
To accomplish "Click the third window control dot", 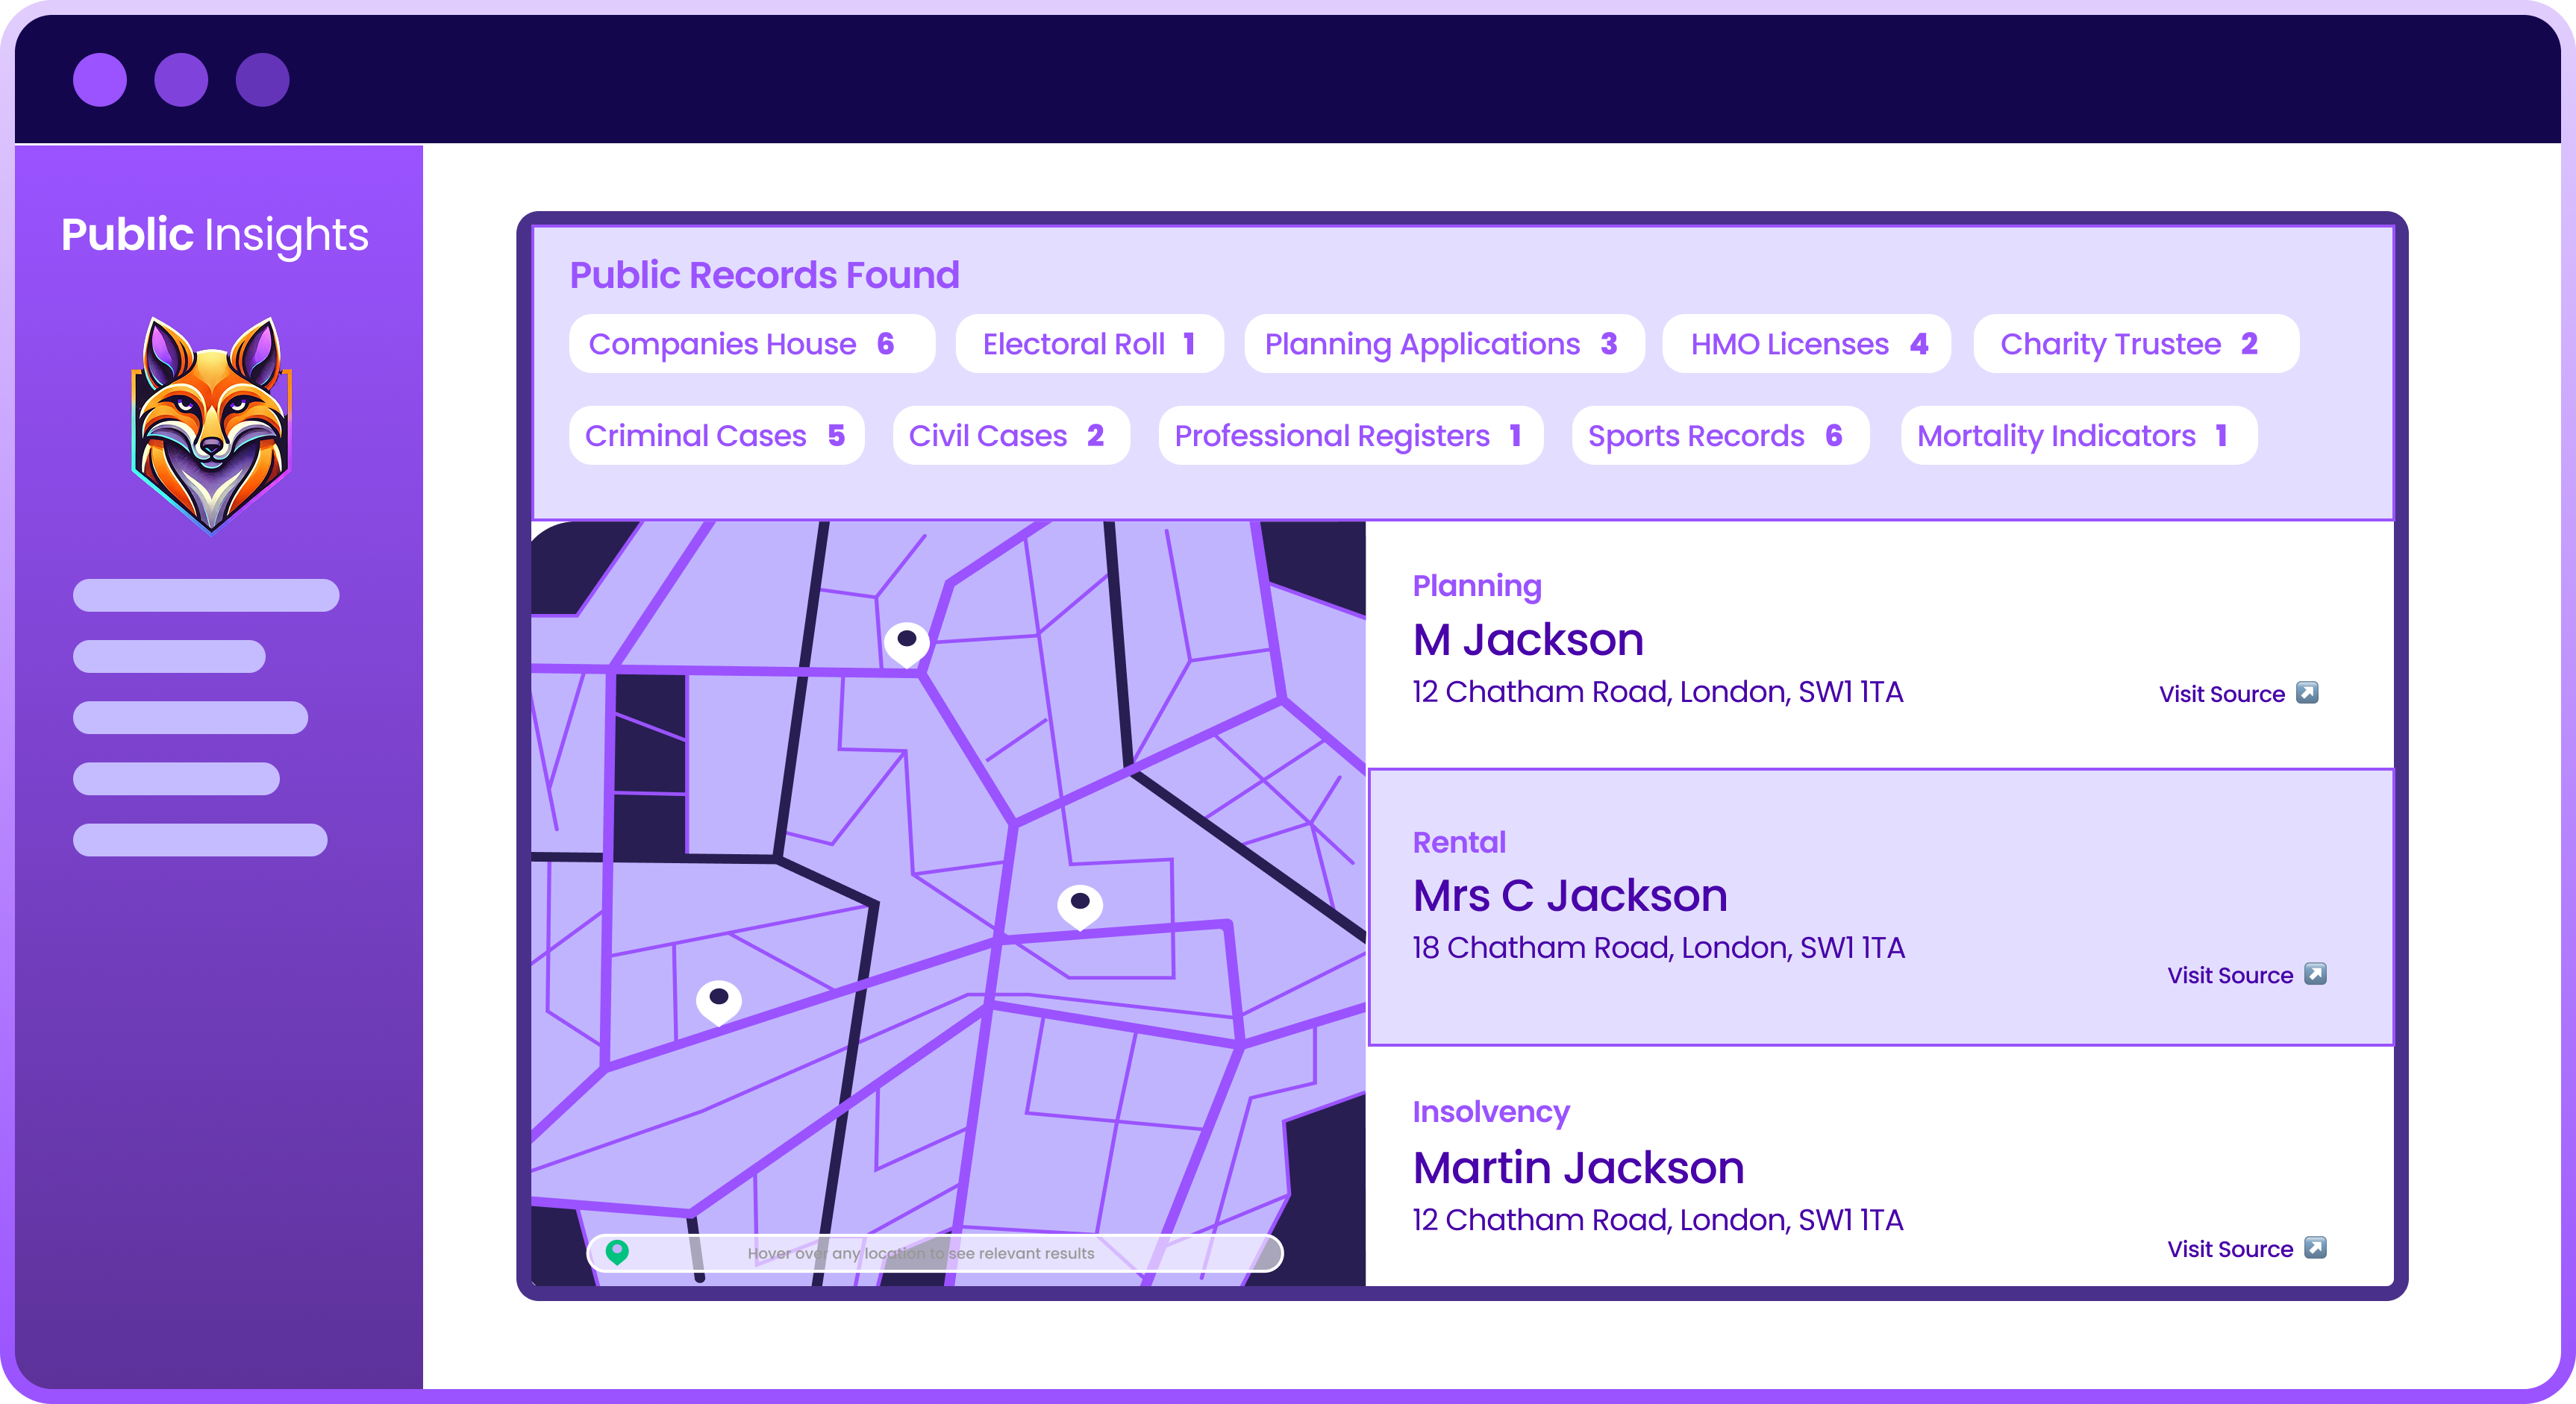I will click(x=263, y=79).
